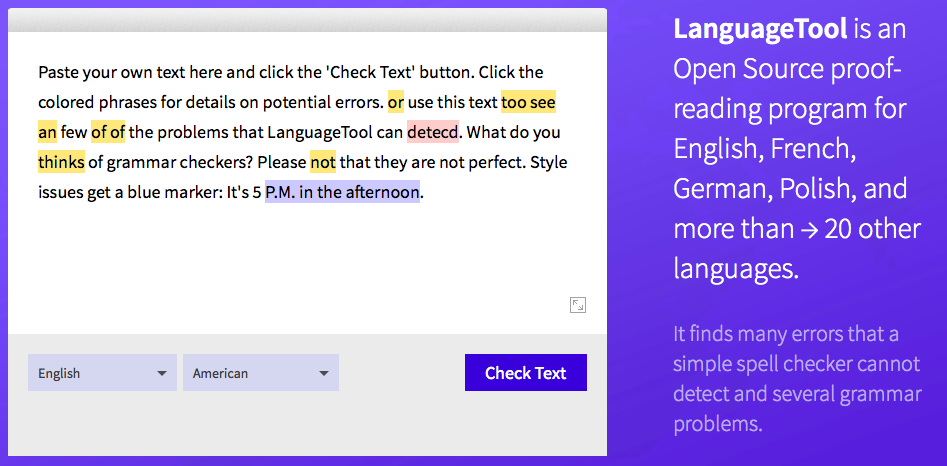947x466 pixels.
Task: Click the English dropdown arrow
Action: click(x=161, y=374)
